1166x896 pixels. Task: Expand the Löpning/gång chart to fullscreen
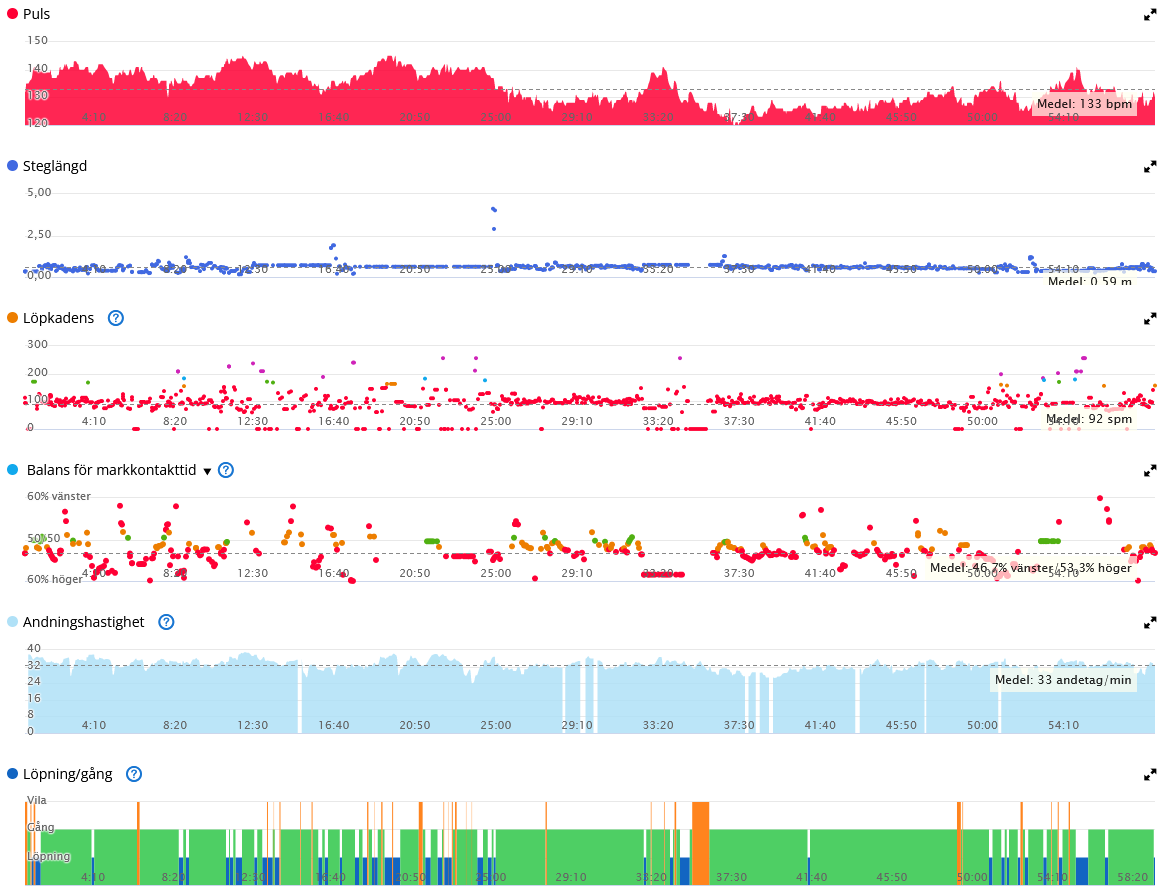pos(1150,775)
